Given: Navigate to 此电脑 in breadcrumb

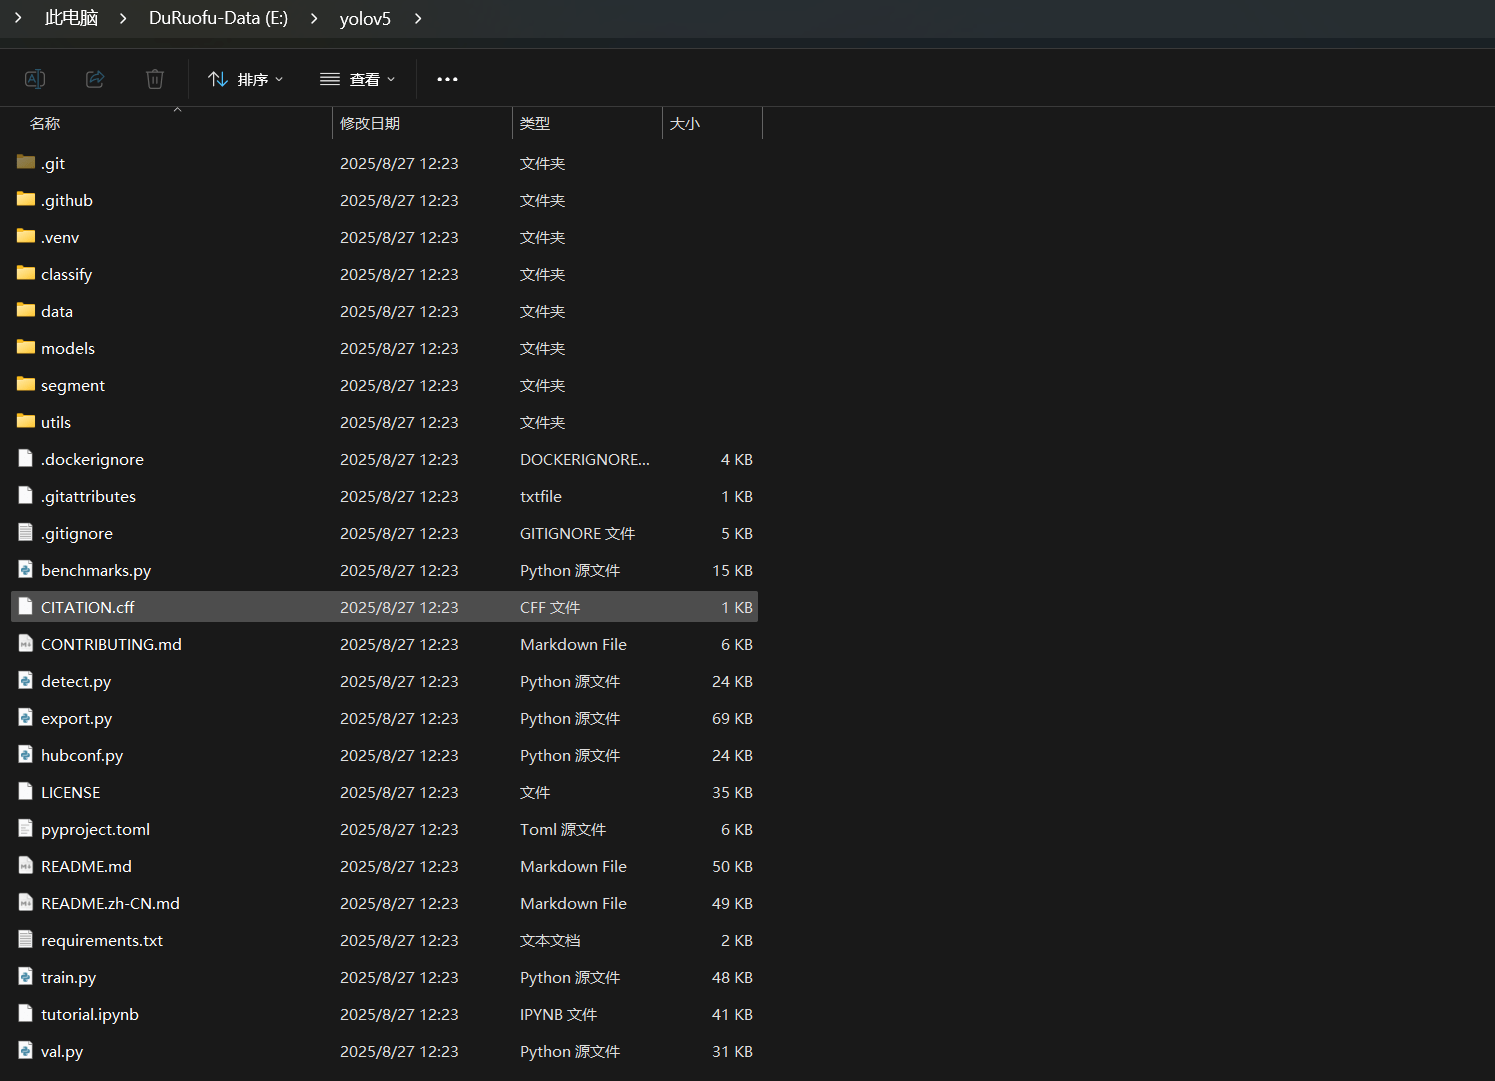Looking at the screenshot, I should pos(71,18).
